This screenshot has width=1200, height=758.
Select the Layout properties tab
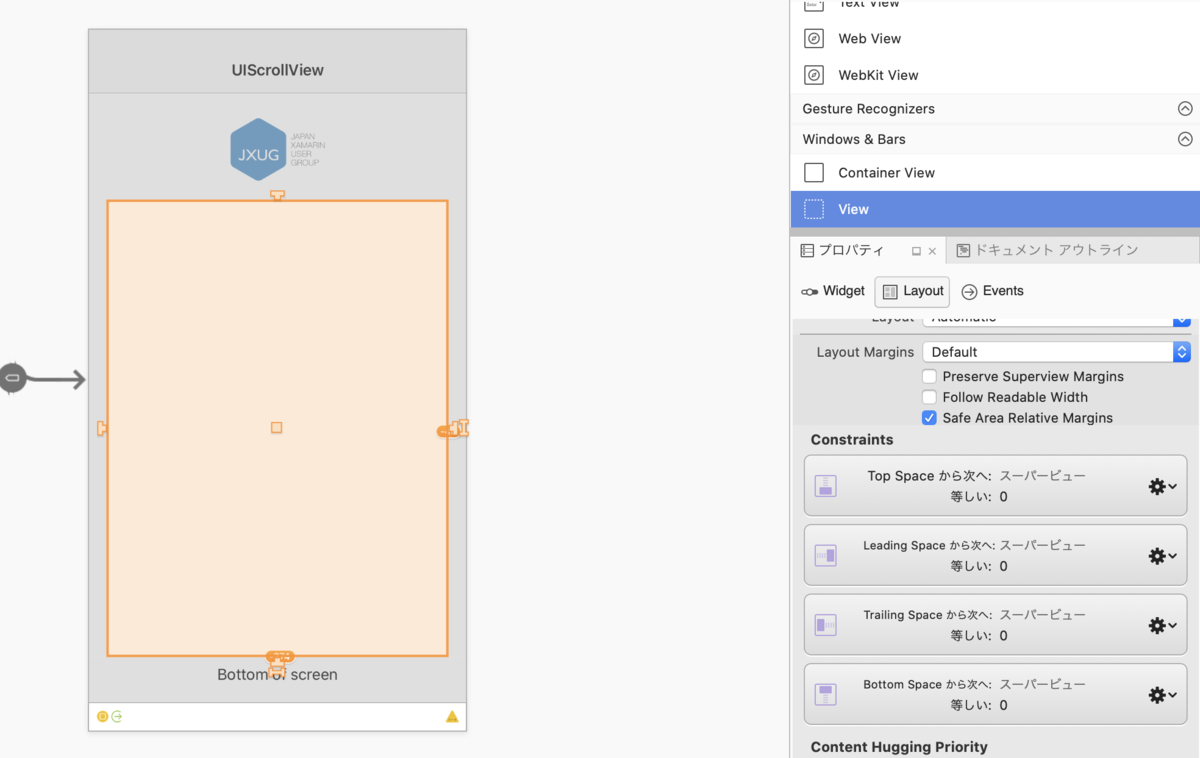click(912, 291)
